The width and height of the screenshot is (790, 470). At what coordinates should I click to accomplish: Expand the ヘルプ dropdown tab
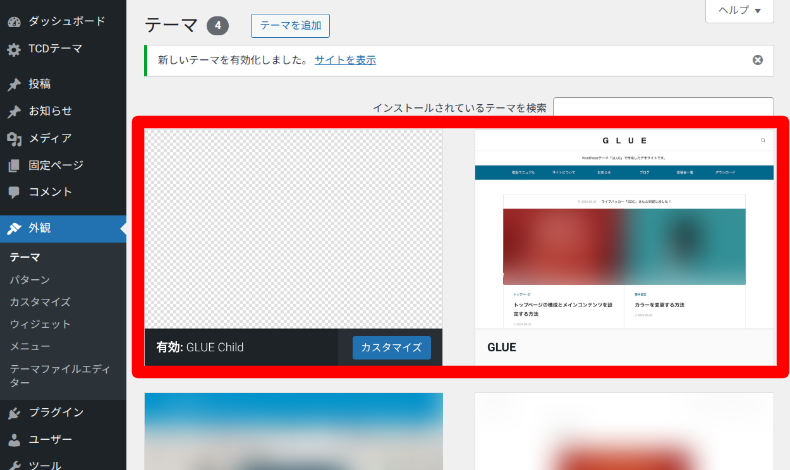[x=739, y=11]
